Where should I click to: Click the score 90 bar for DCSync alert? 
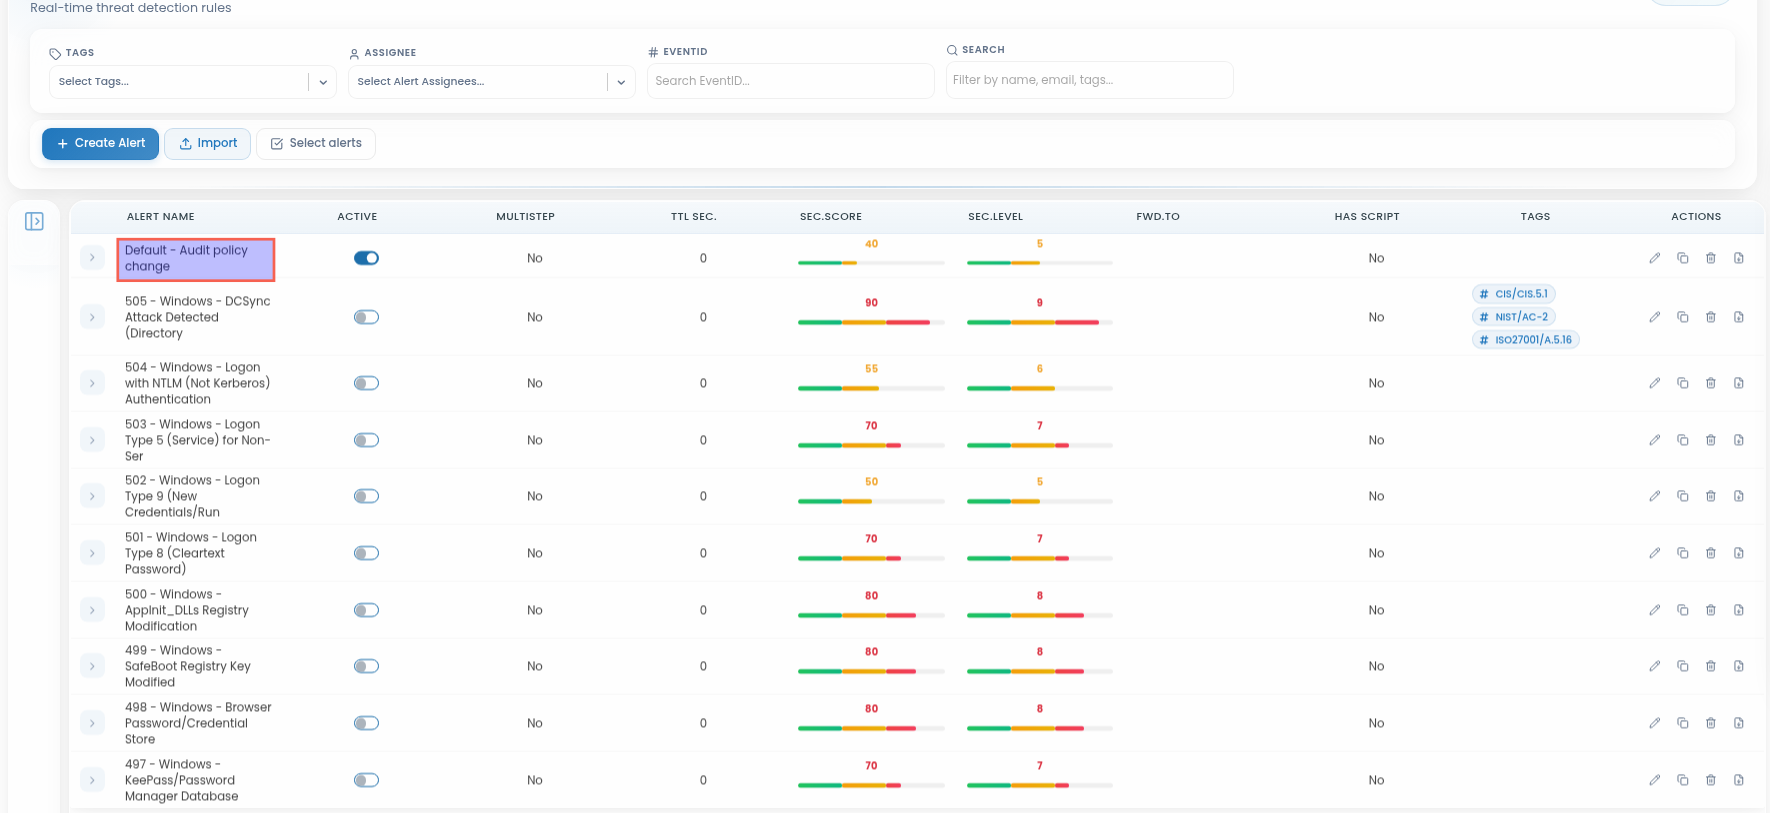[x=871, y=322]
